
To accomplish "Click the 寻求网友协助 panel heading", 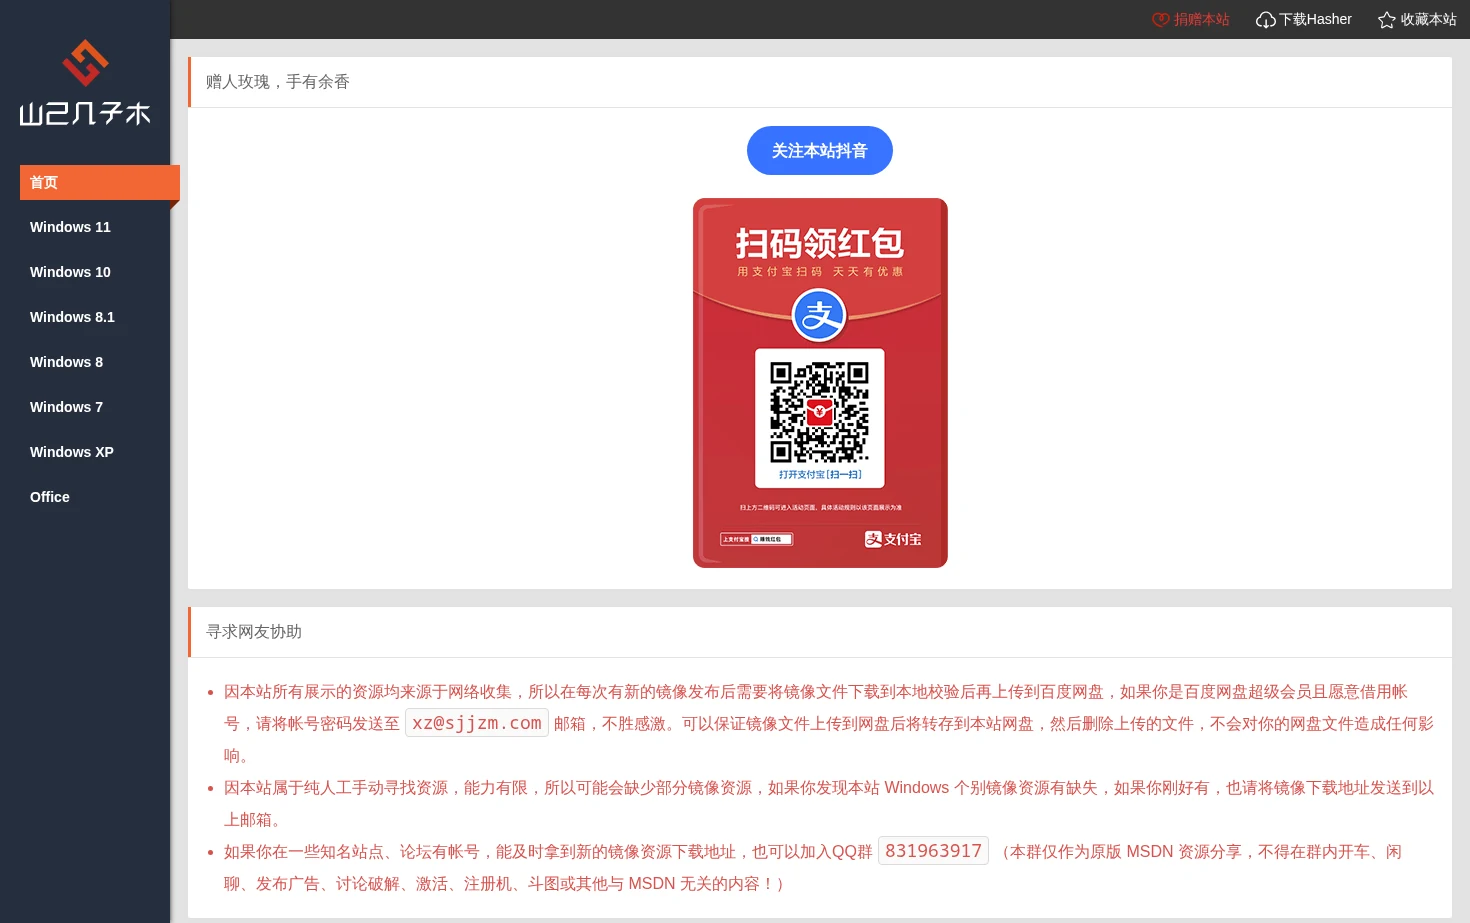I will point(254,632).
